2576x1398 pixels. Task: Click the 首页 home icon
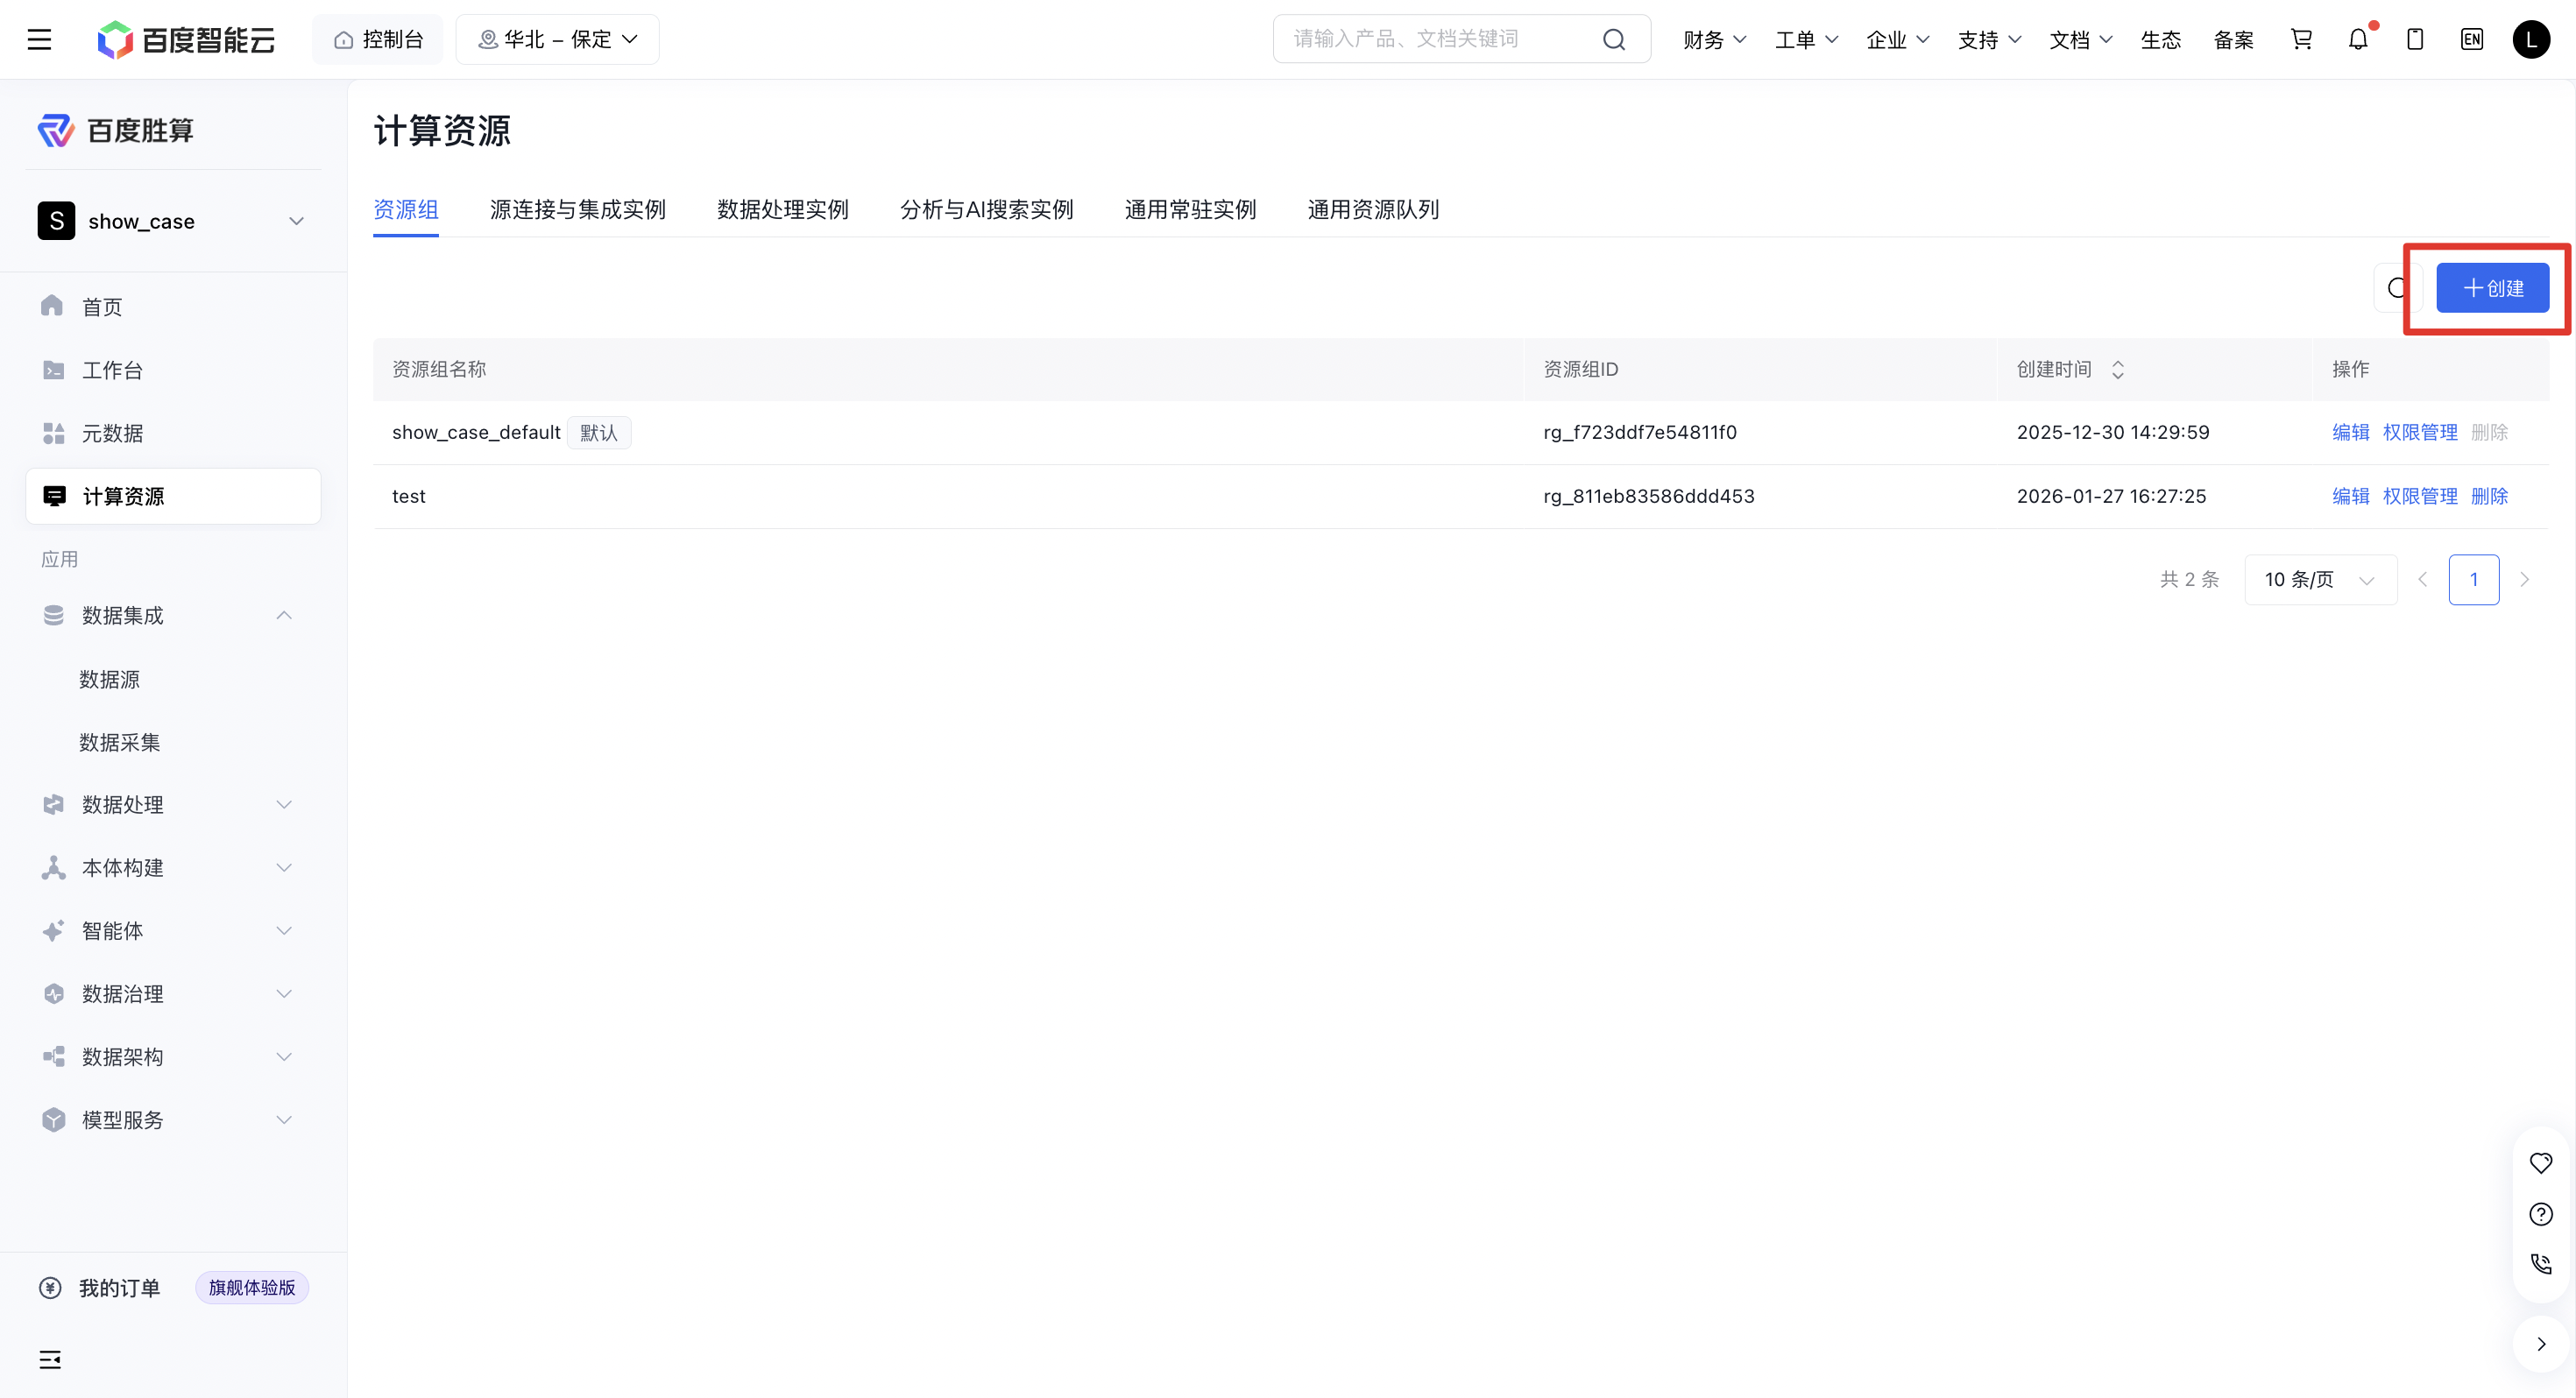pyautogui.click(x=52, y=306)
